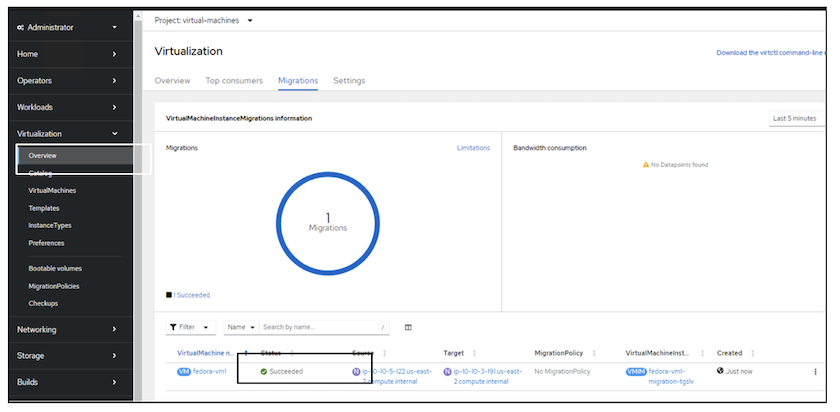Expand the Home navigation section
Screen dimensions: 840x412
pyautogui.click(x=67, y=54)
